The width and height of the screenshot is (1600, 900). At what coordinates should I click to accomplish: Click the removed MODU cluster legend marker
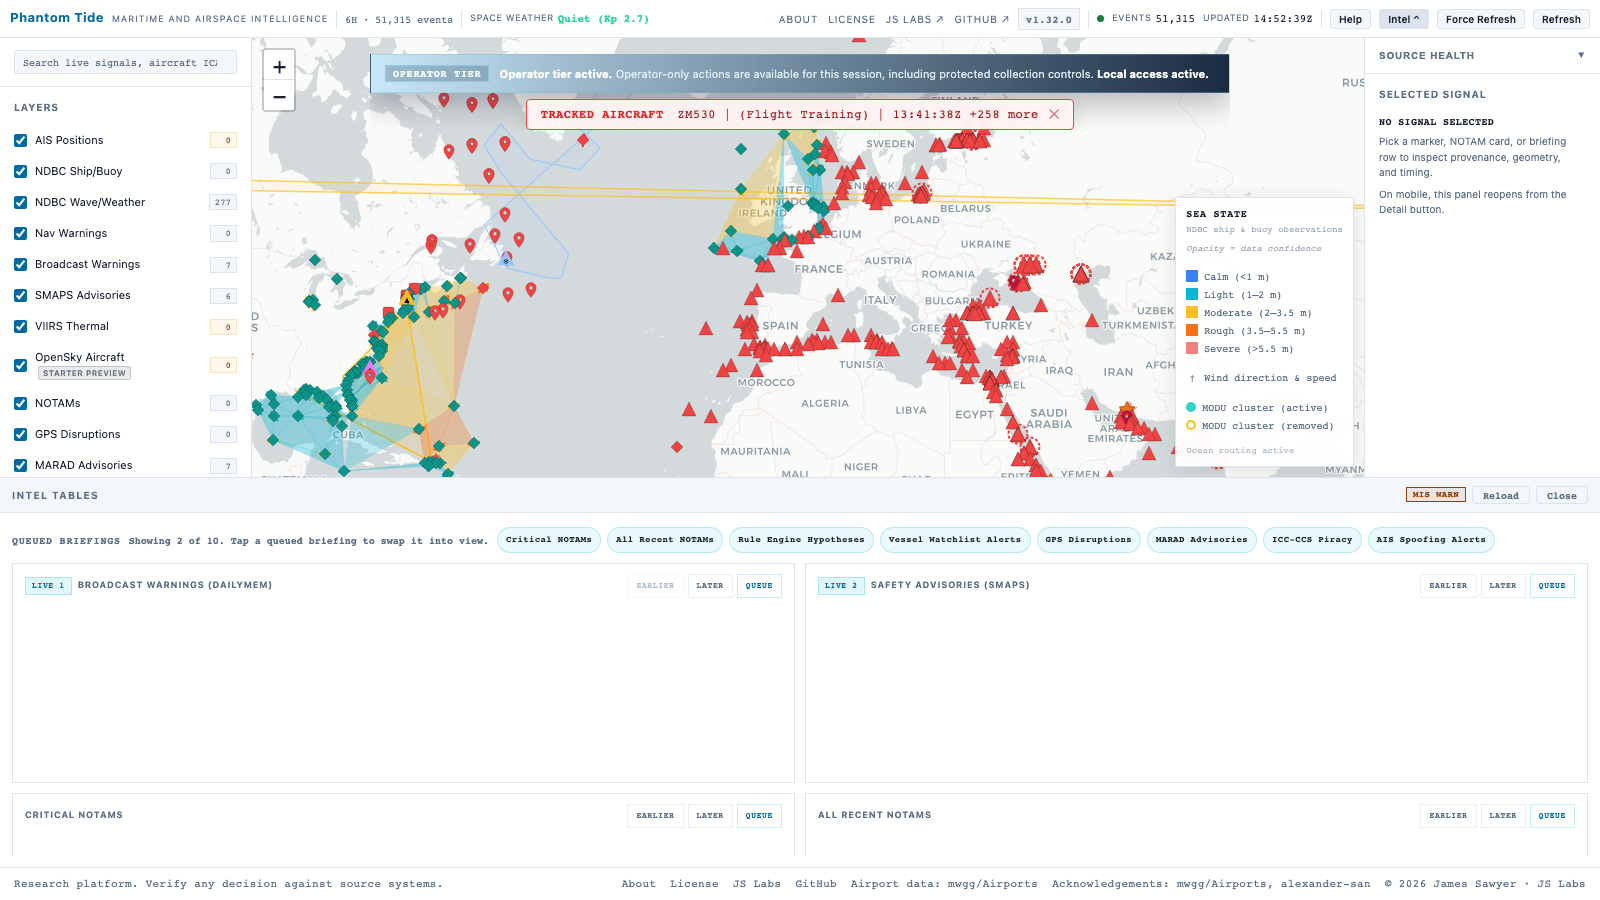point(1191,425)
